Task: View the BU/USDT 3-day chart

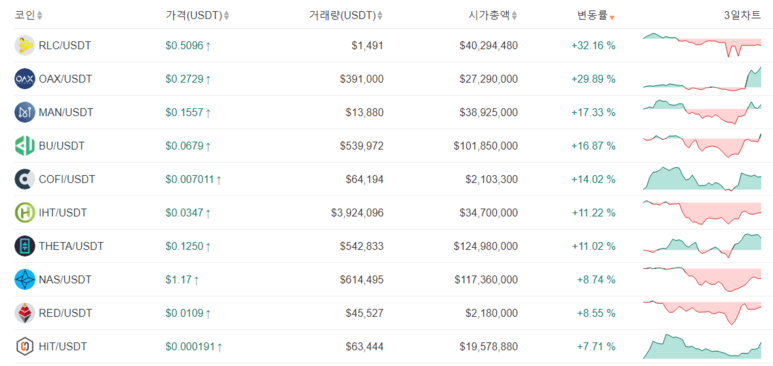Action: click(x=702, y=146)
